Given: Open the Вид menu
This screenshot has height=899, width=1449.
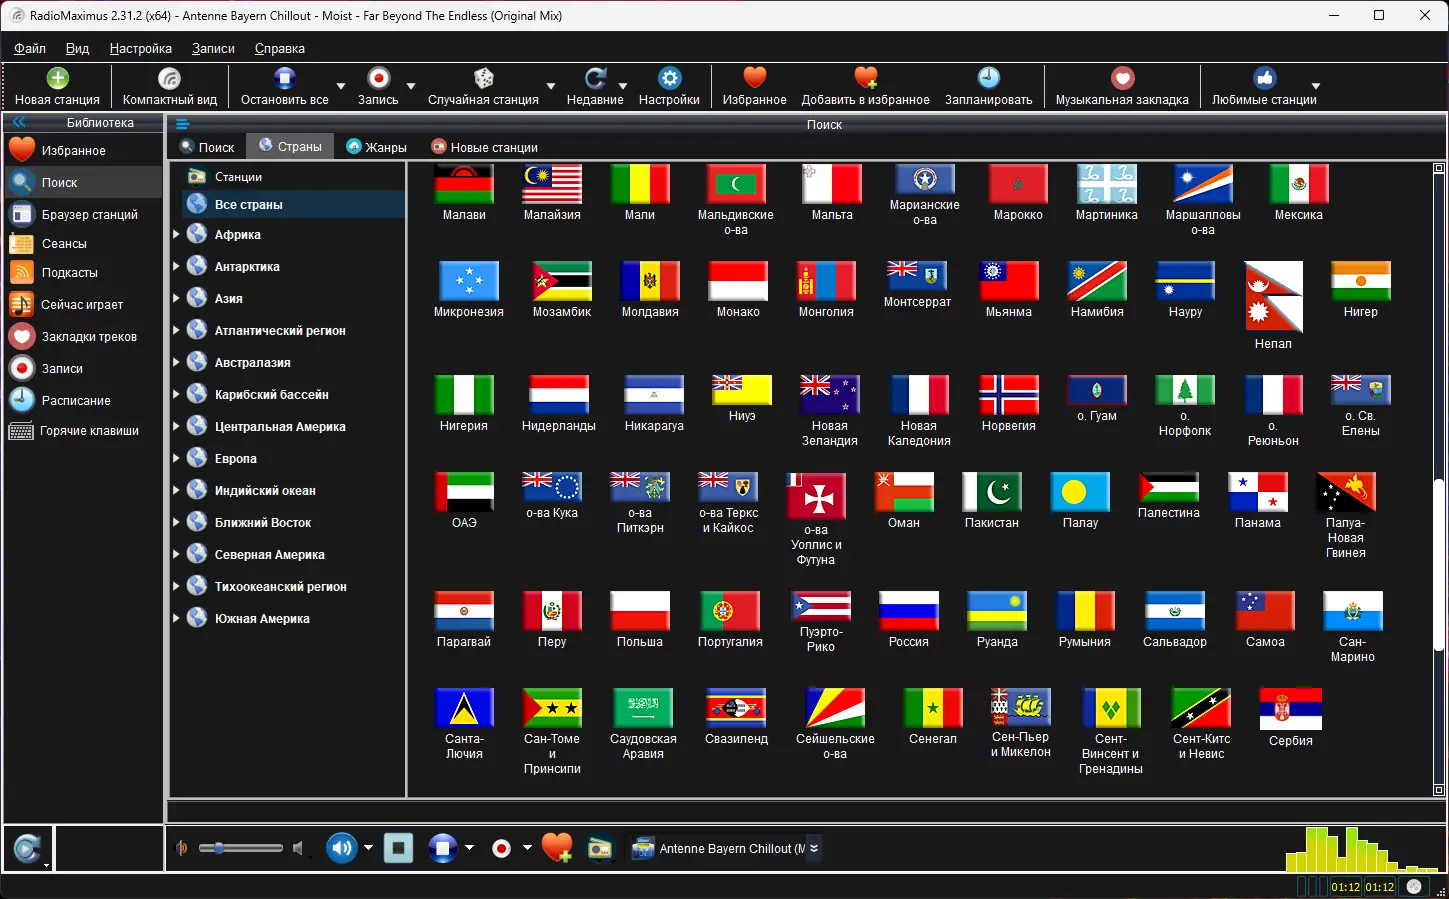Looking at the screenshot, I should click(77, 48).
